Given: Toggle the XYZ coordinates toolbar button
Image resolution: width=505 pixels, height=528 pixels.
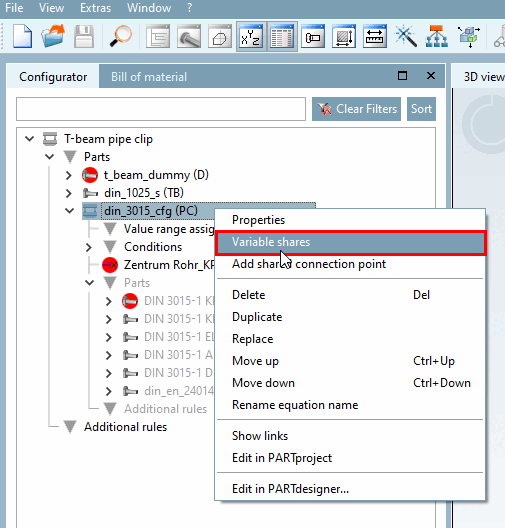Looking at the screenshot, I should point(251,36).
